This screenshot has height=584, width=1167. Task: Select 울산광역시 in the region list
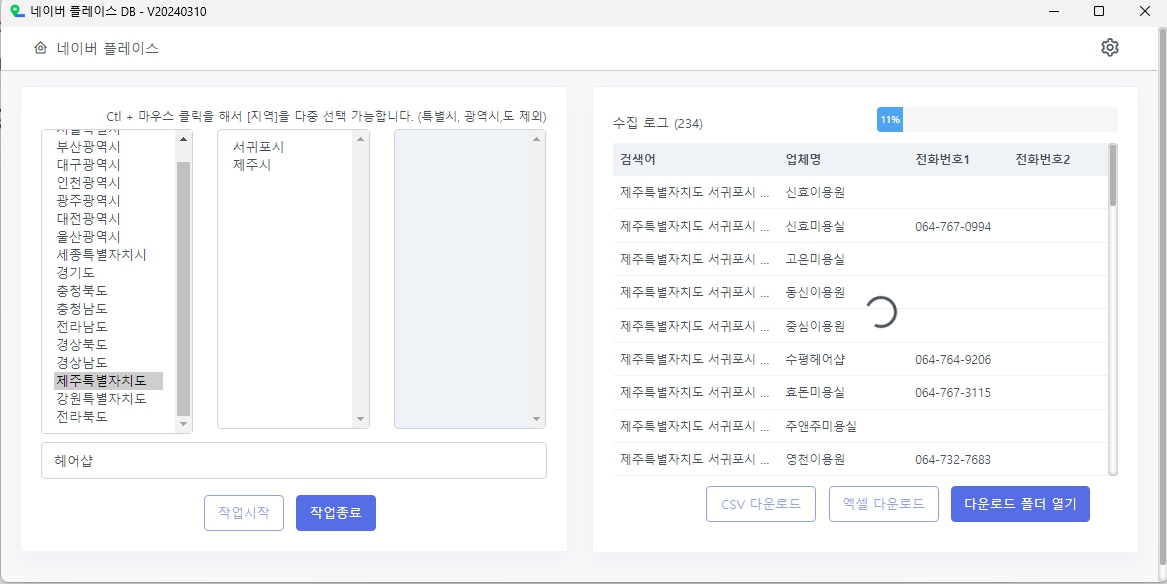89,237
